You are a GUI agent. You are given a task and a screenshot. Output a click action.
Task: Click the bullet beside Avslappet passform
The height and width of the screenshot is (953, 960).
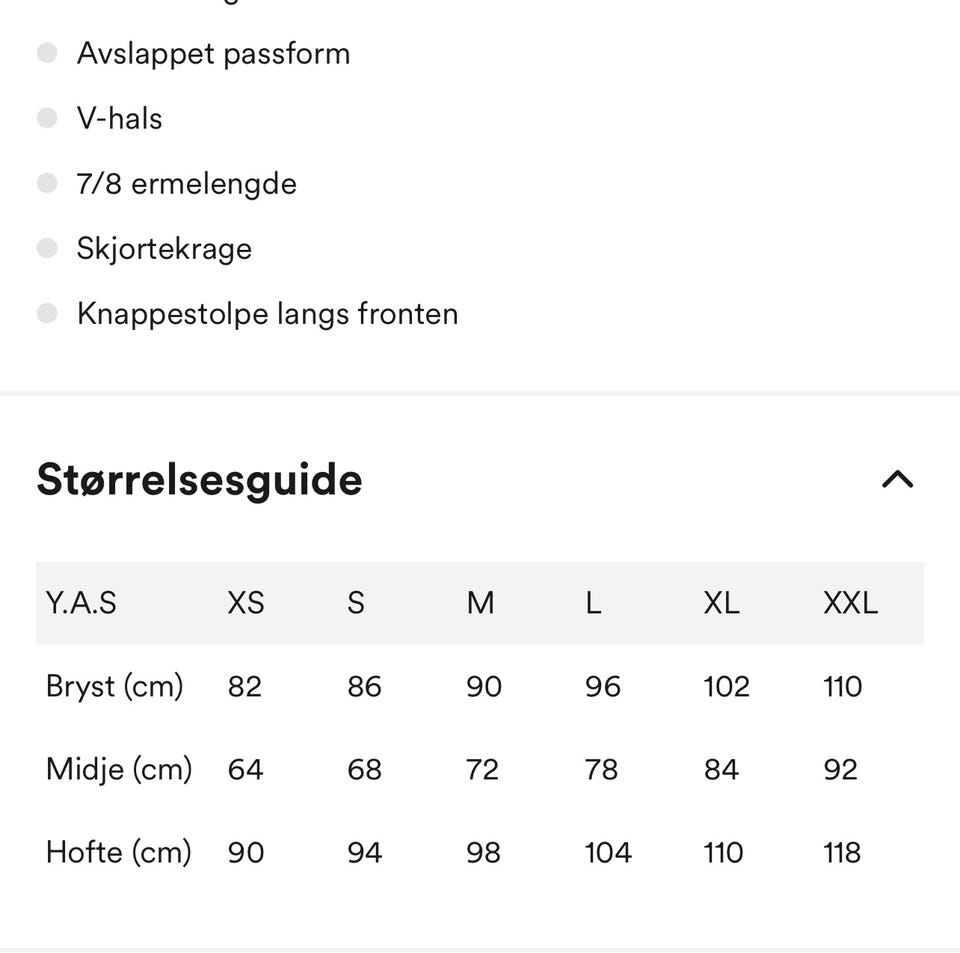point(47,53)
